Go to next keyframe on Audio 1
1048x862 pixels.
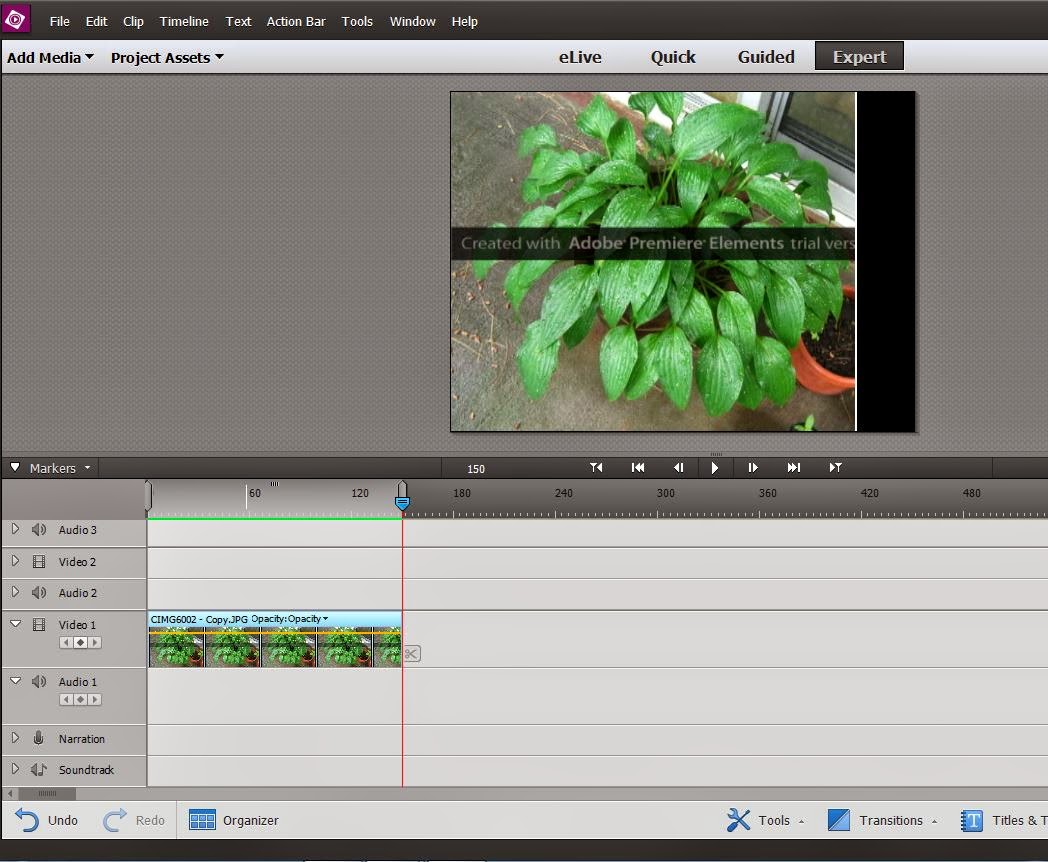[95, 700]
